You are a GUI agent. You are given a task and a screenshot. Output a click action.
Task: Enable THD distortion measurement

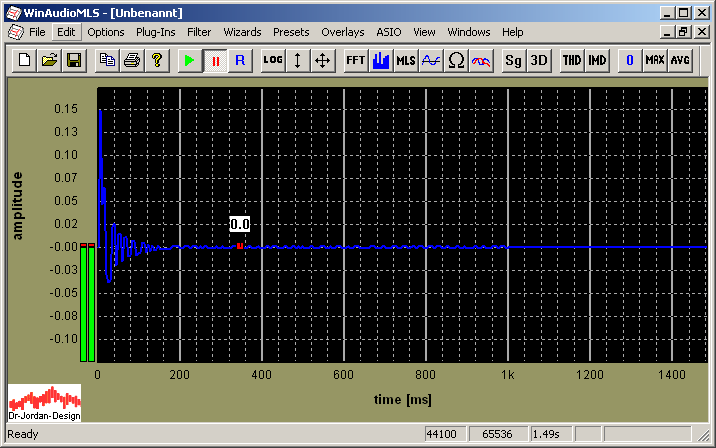tap(571, 60)
